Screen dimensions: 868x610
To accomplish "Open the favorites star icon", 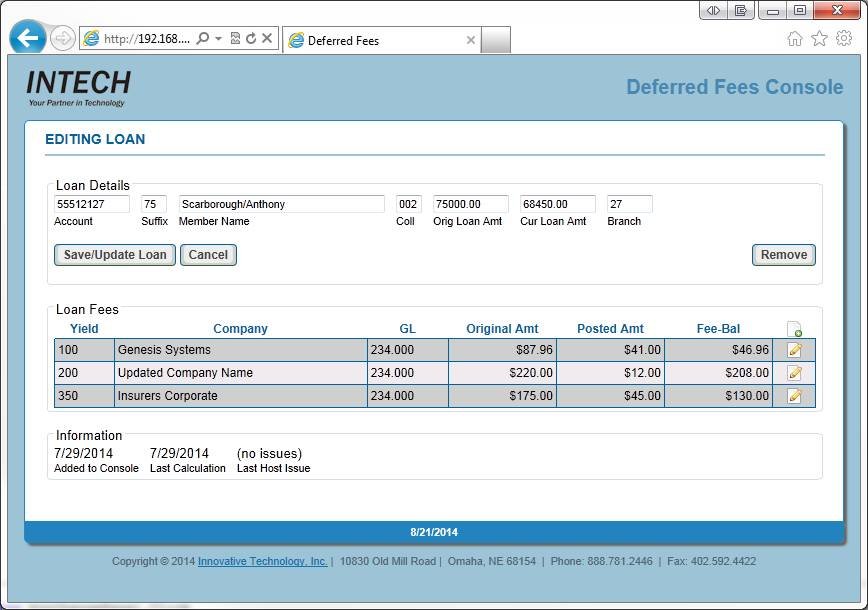I will coord(819,39).
